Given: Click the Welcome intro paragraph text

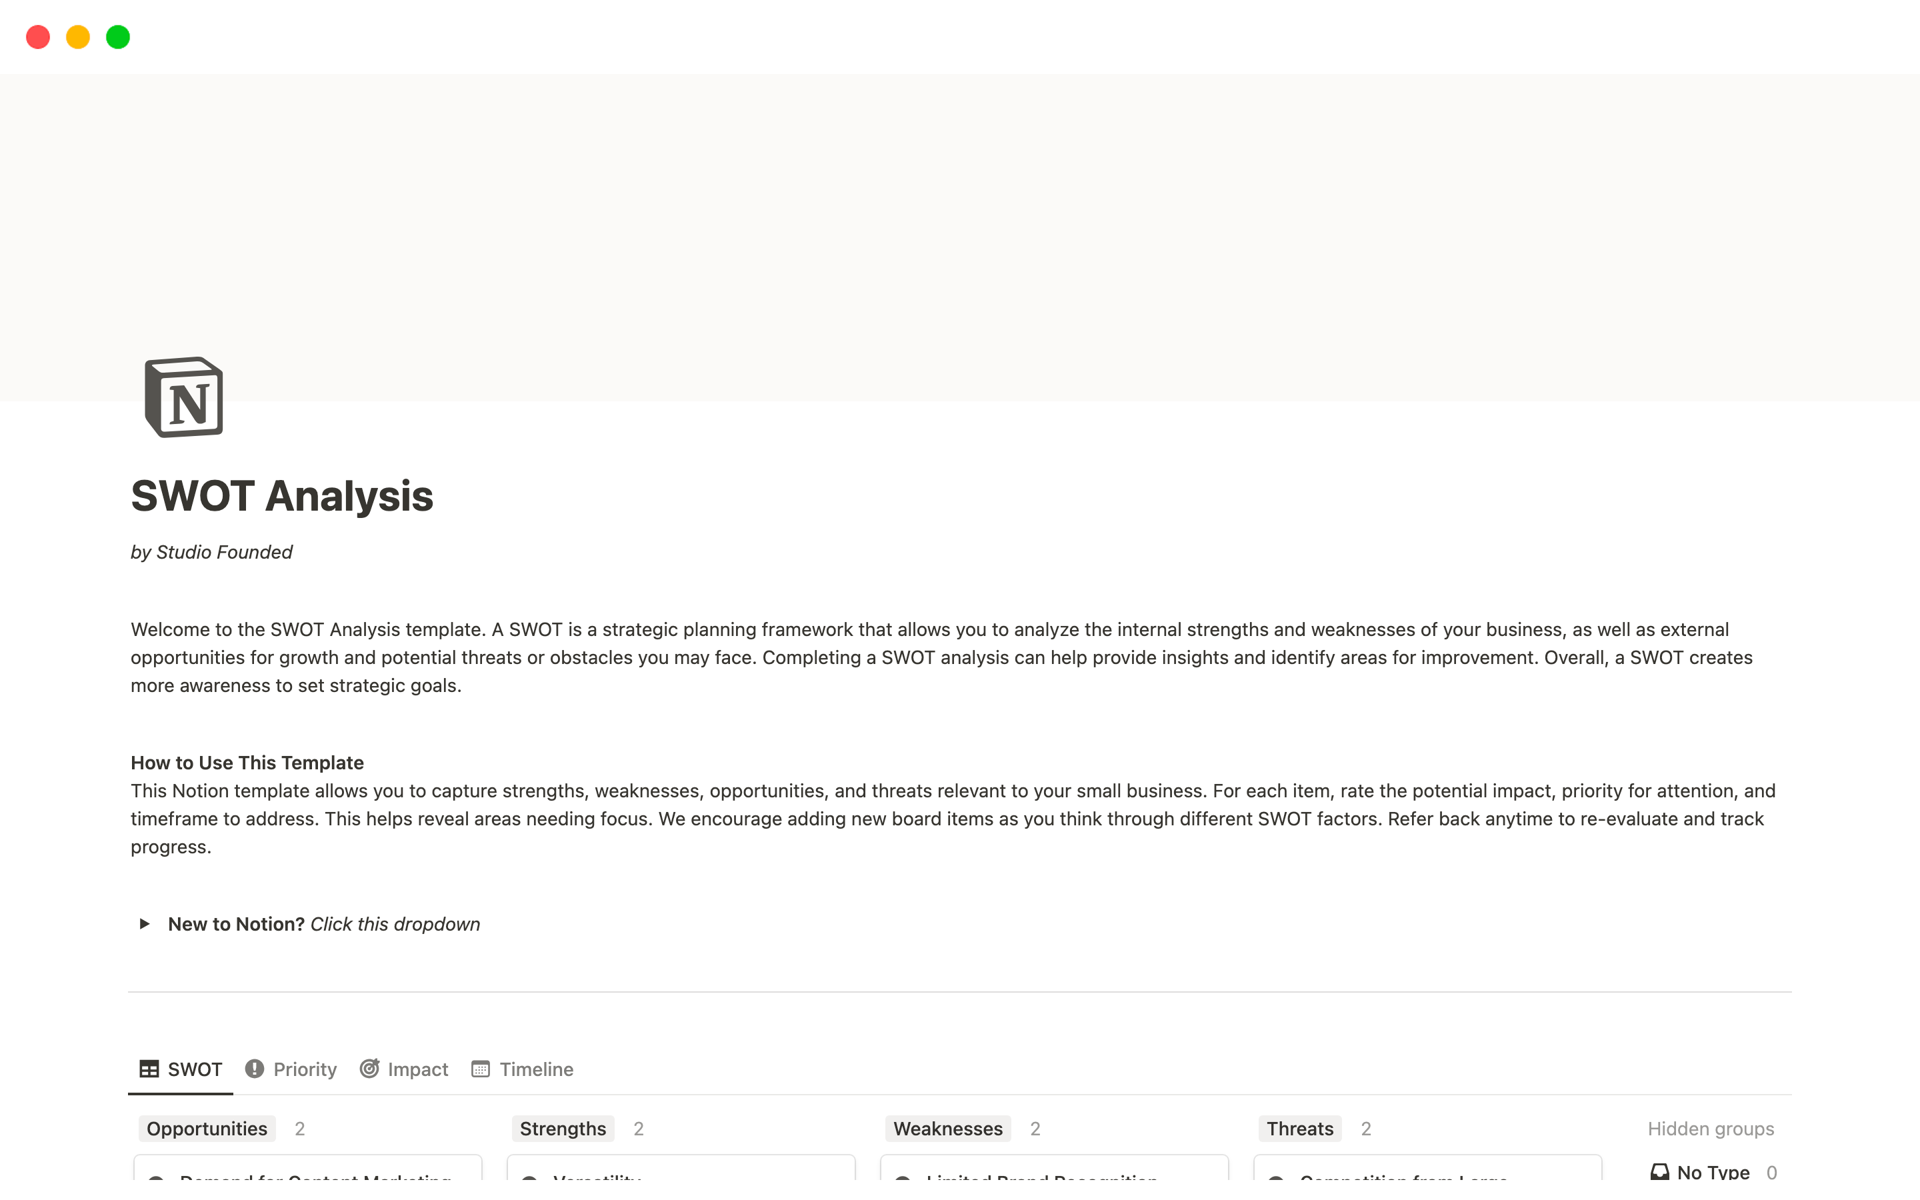Looking at the screenshot, I should tap(940, 657).
